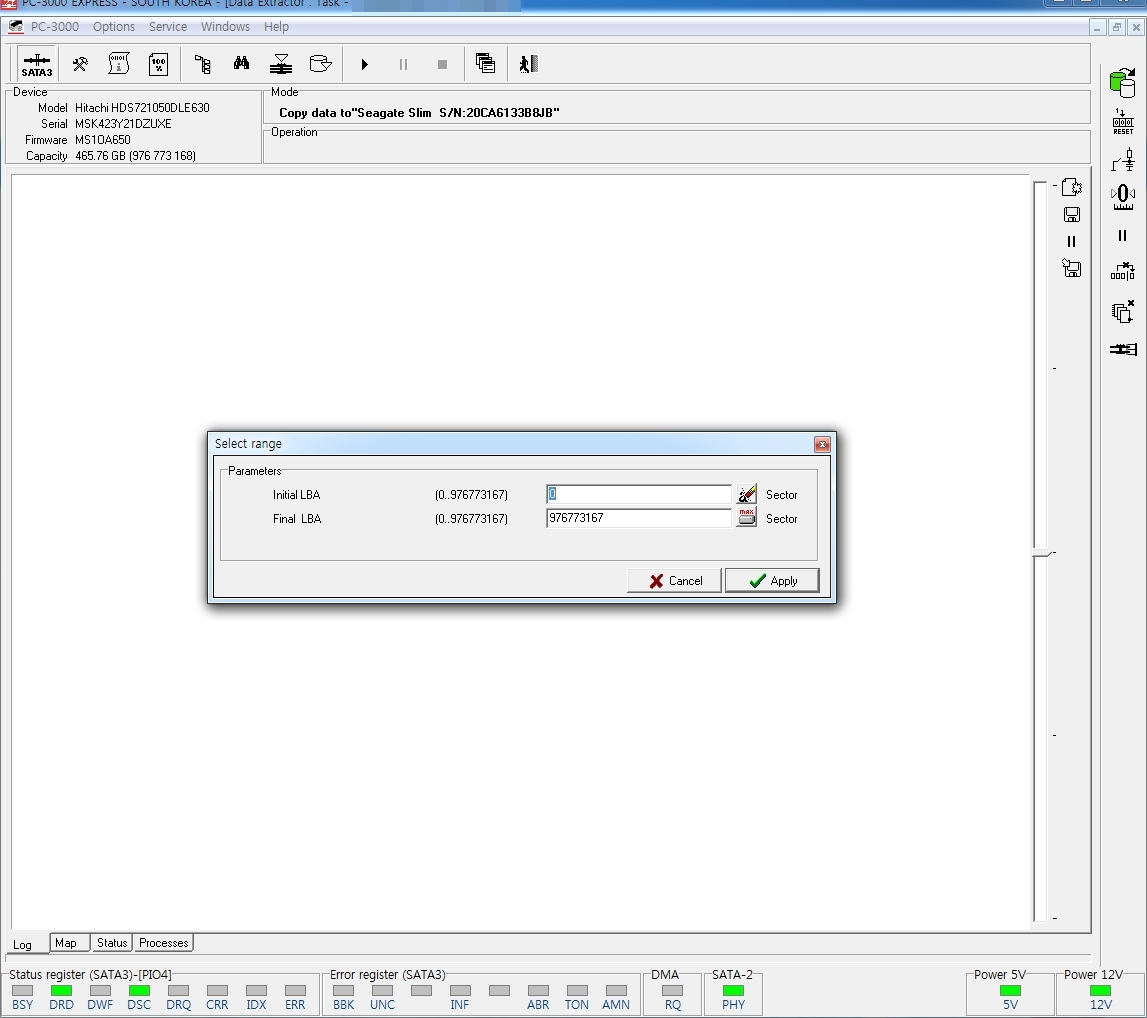This screenshot has width=1147, height=1018.
Task: Click the green disk copy icon
Action: tap(1123, 83)
